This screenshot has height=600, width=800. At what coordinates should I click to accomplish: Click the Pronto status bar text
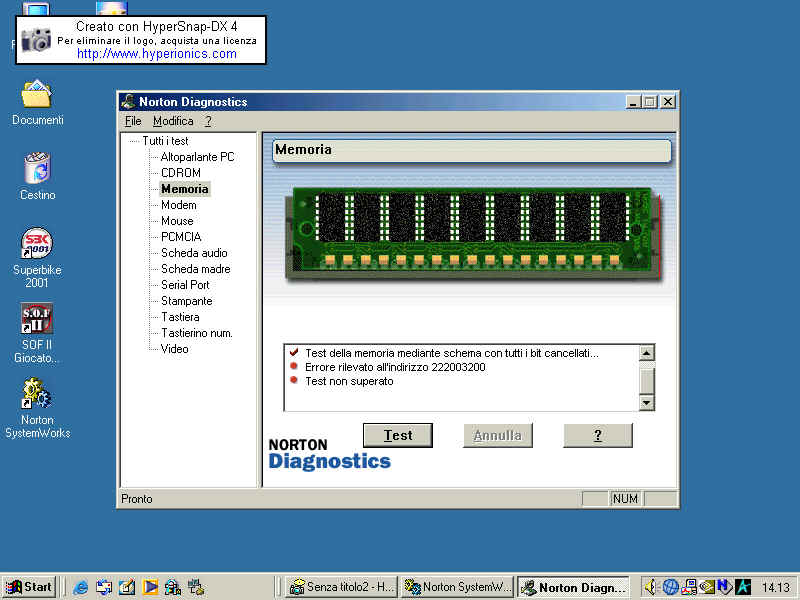pos(137,498)
